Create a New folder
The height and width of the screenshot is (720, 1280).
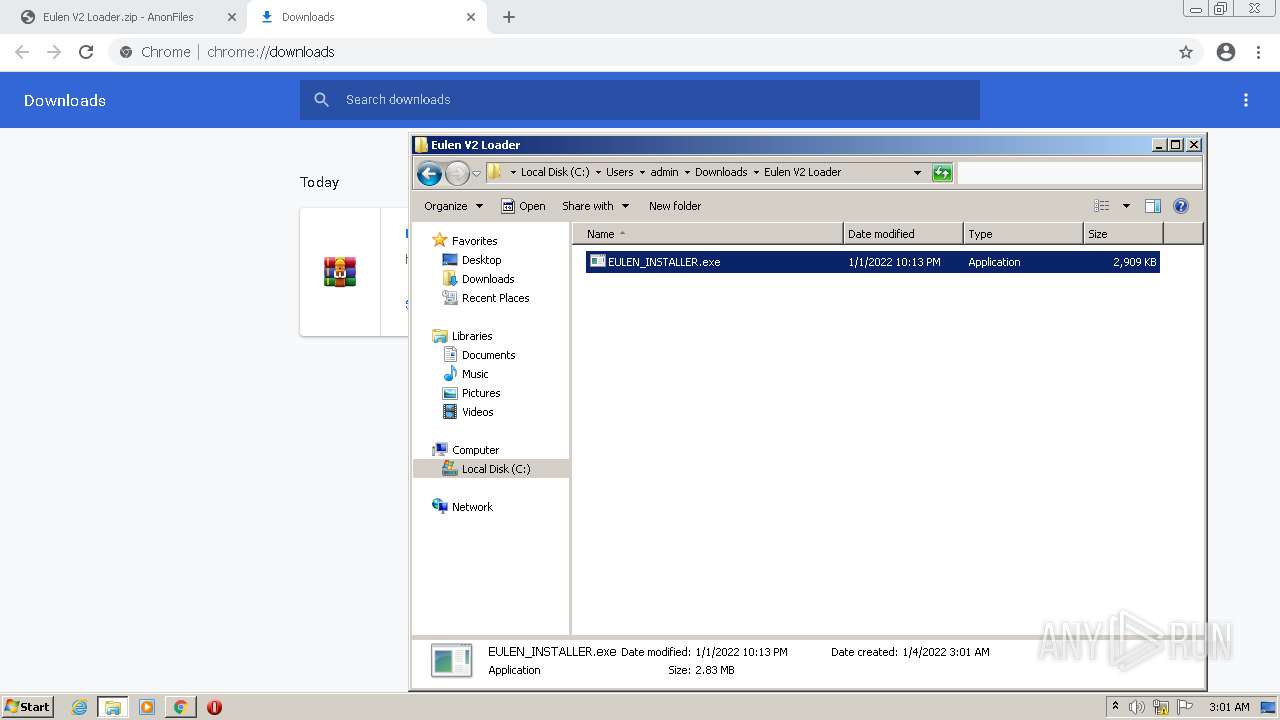pos(675,206)
